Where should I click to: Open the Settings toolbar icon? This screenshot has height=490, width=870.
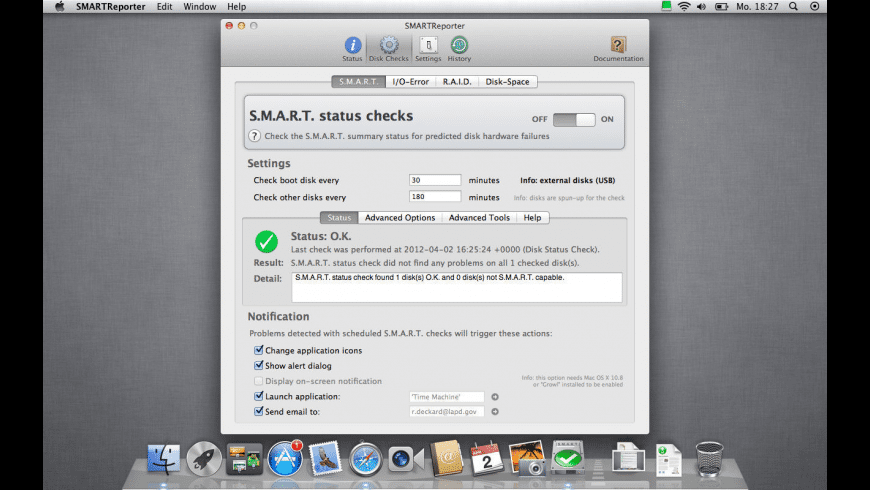[428, 49]
